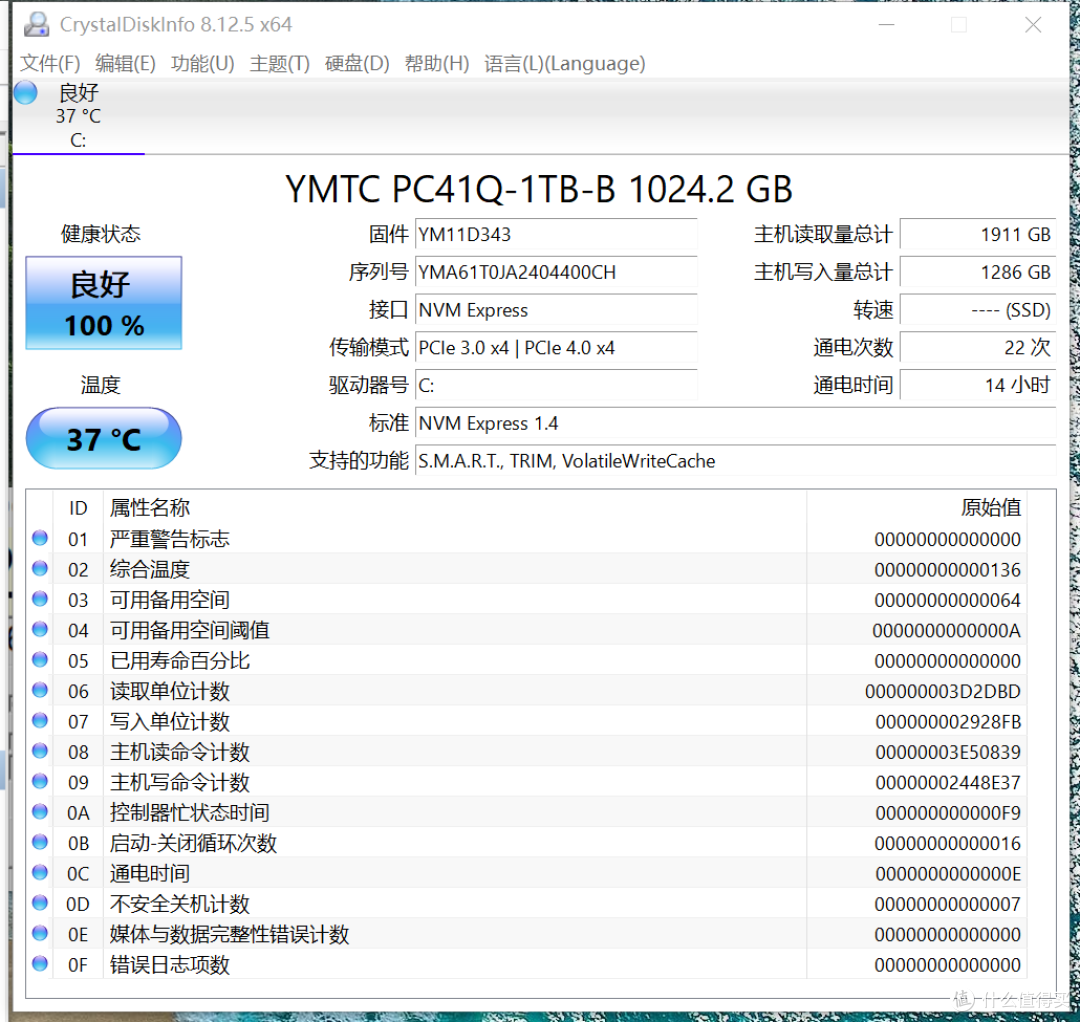The height and width of the screenshot is (1022, 1080).
Task: Click the status dot beside 错误日志项数
Action: (38, 964)
